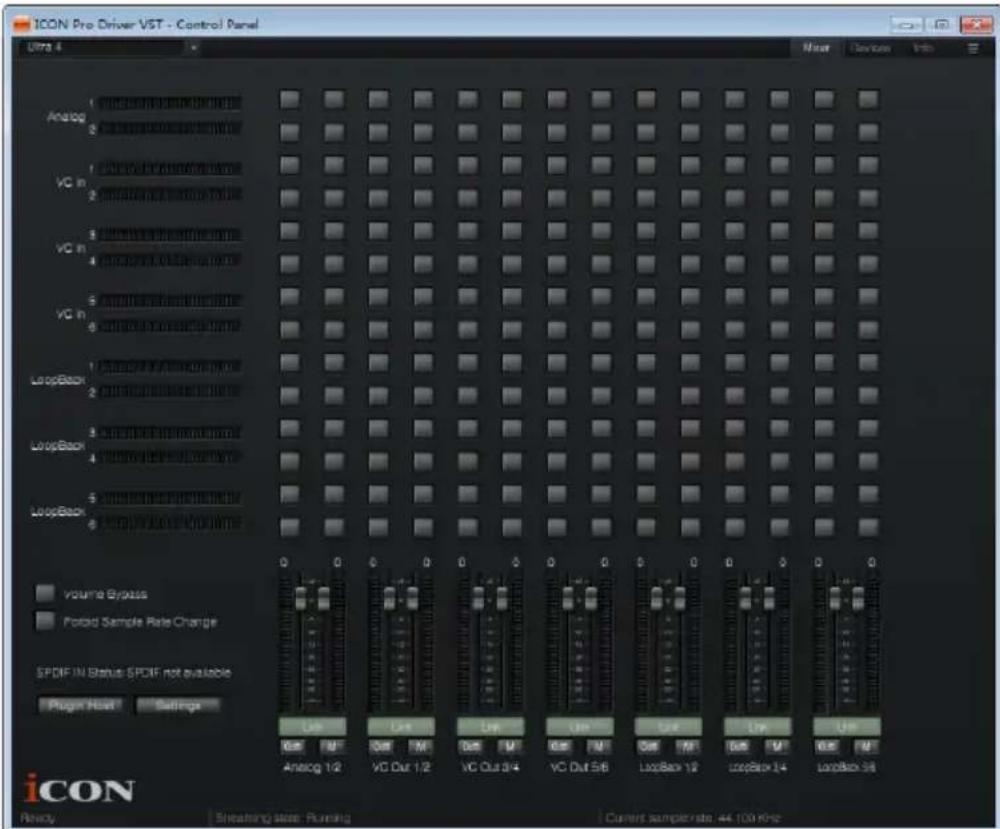Mute the VC Out 1/2 channel with M
Viewport: 1000px width, 829px height.
point(421,746)
